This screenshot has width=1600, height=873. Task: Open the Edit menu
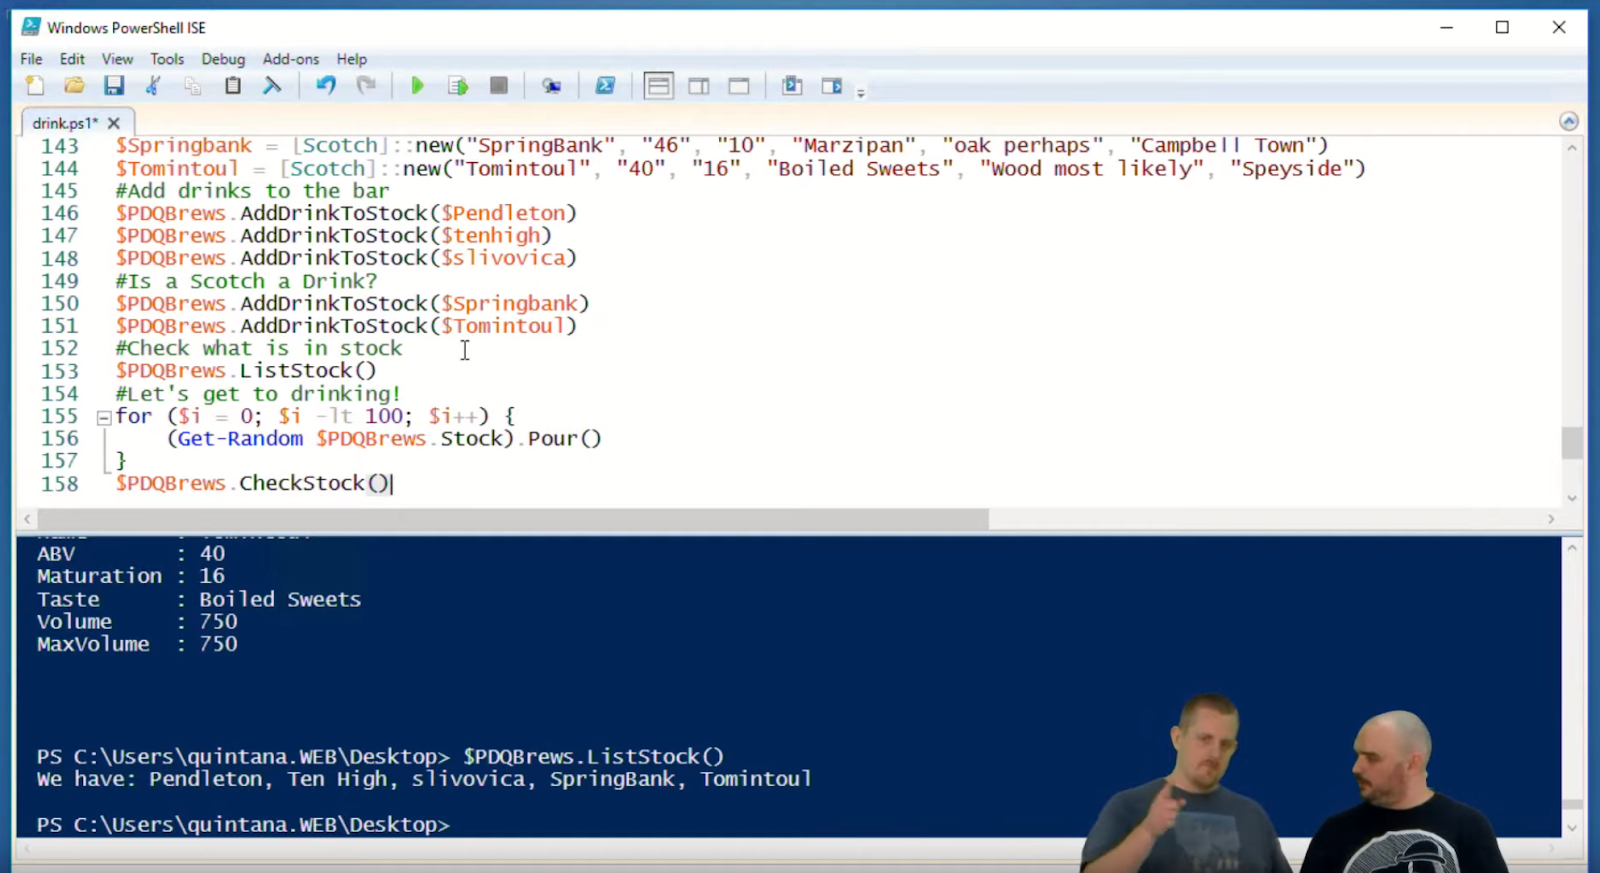coord(72,59)
